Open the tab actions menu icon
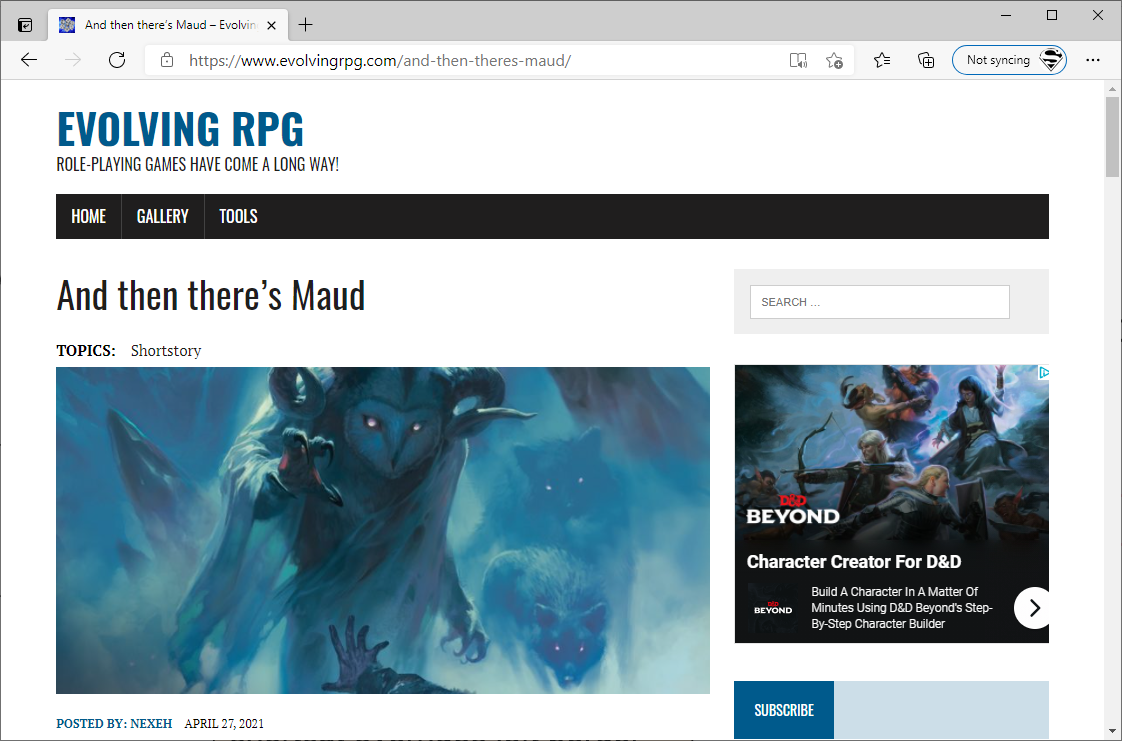The height and width of the screenshot is (741, 1122). coord(25,25)
